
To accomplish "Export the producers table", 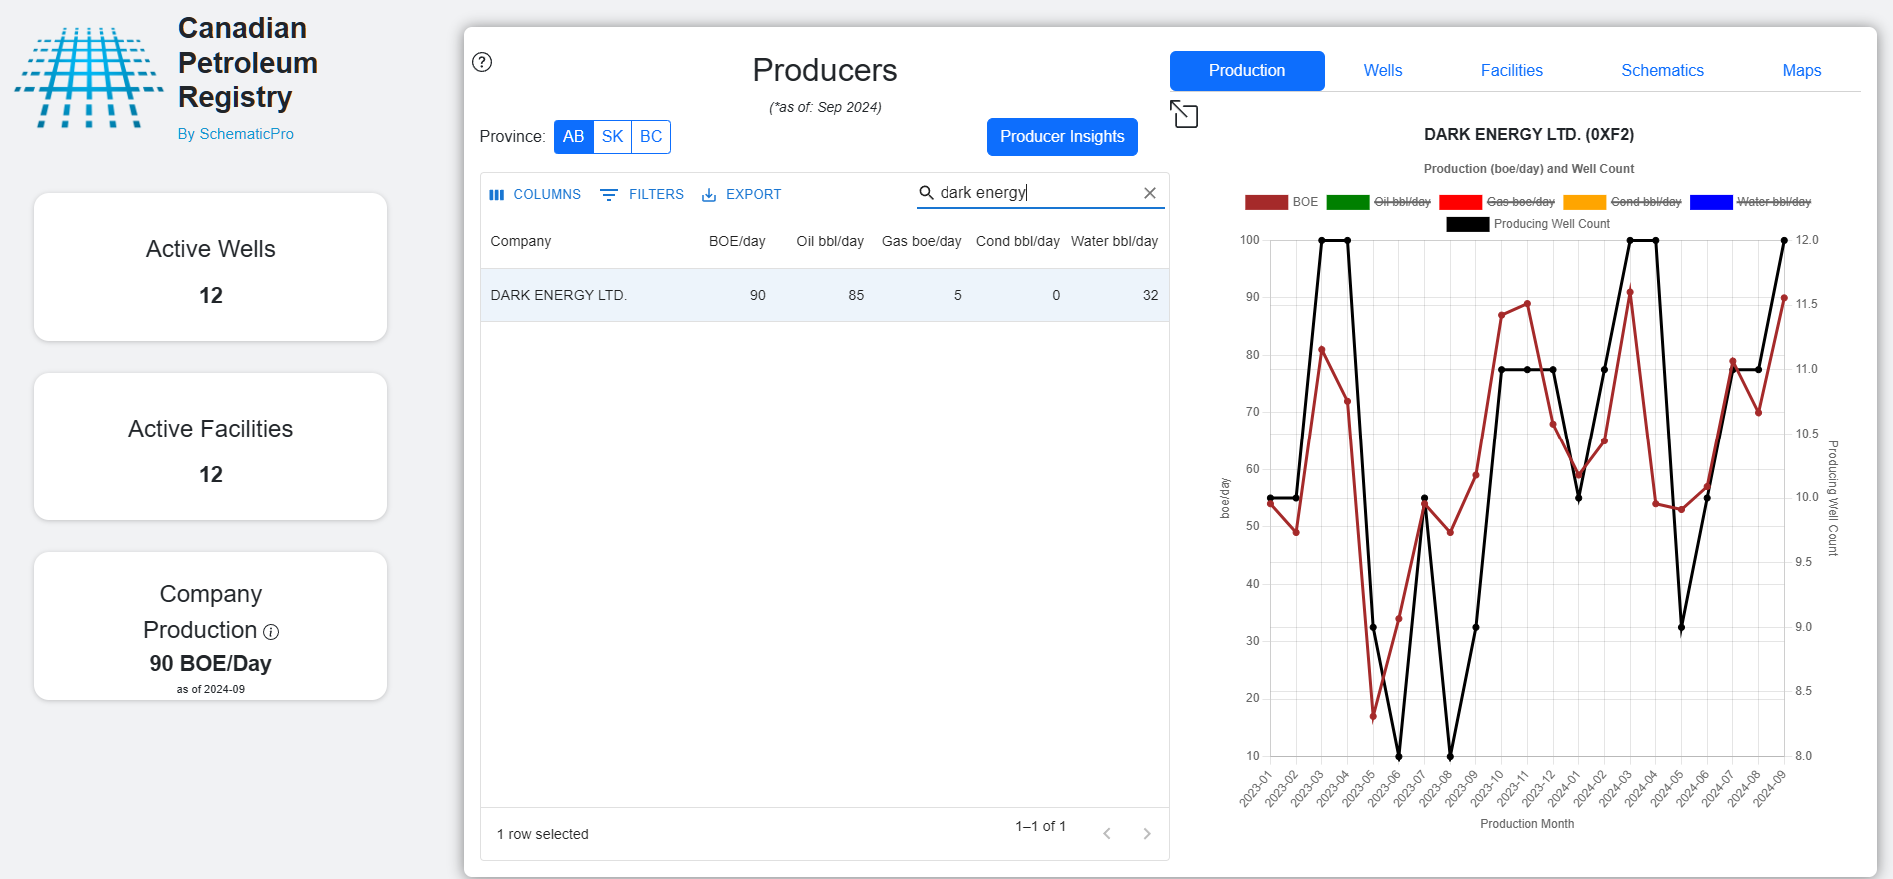I will tap(741, 194).
